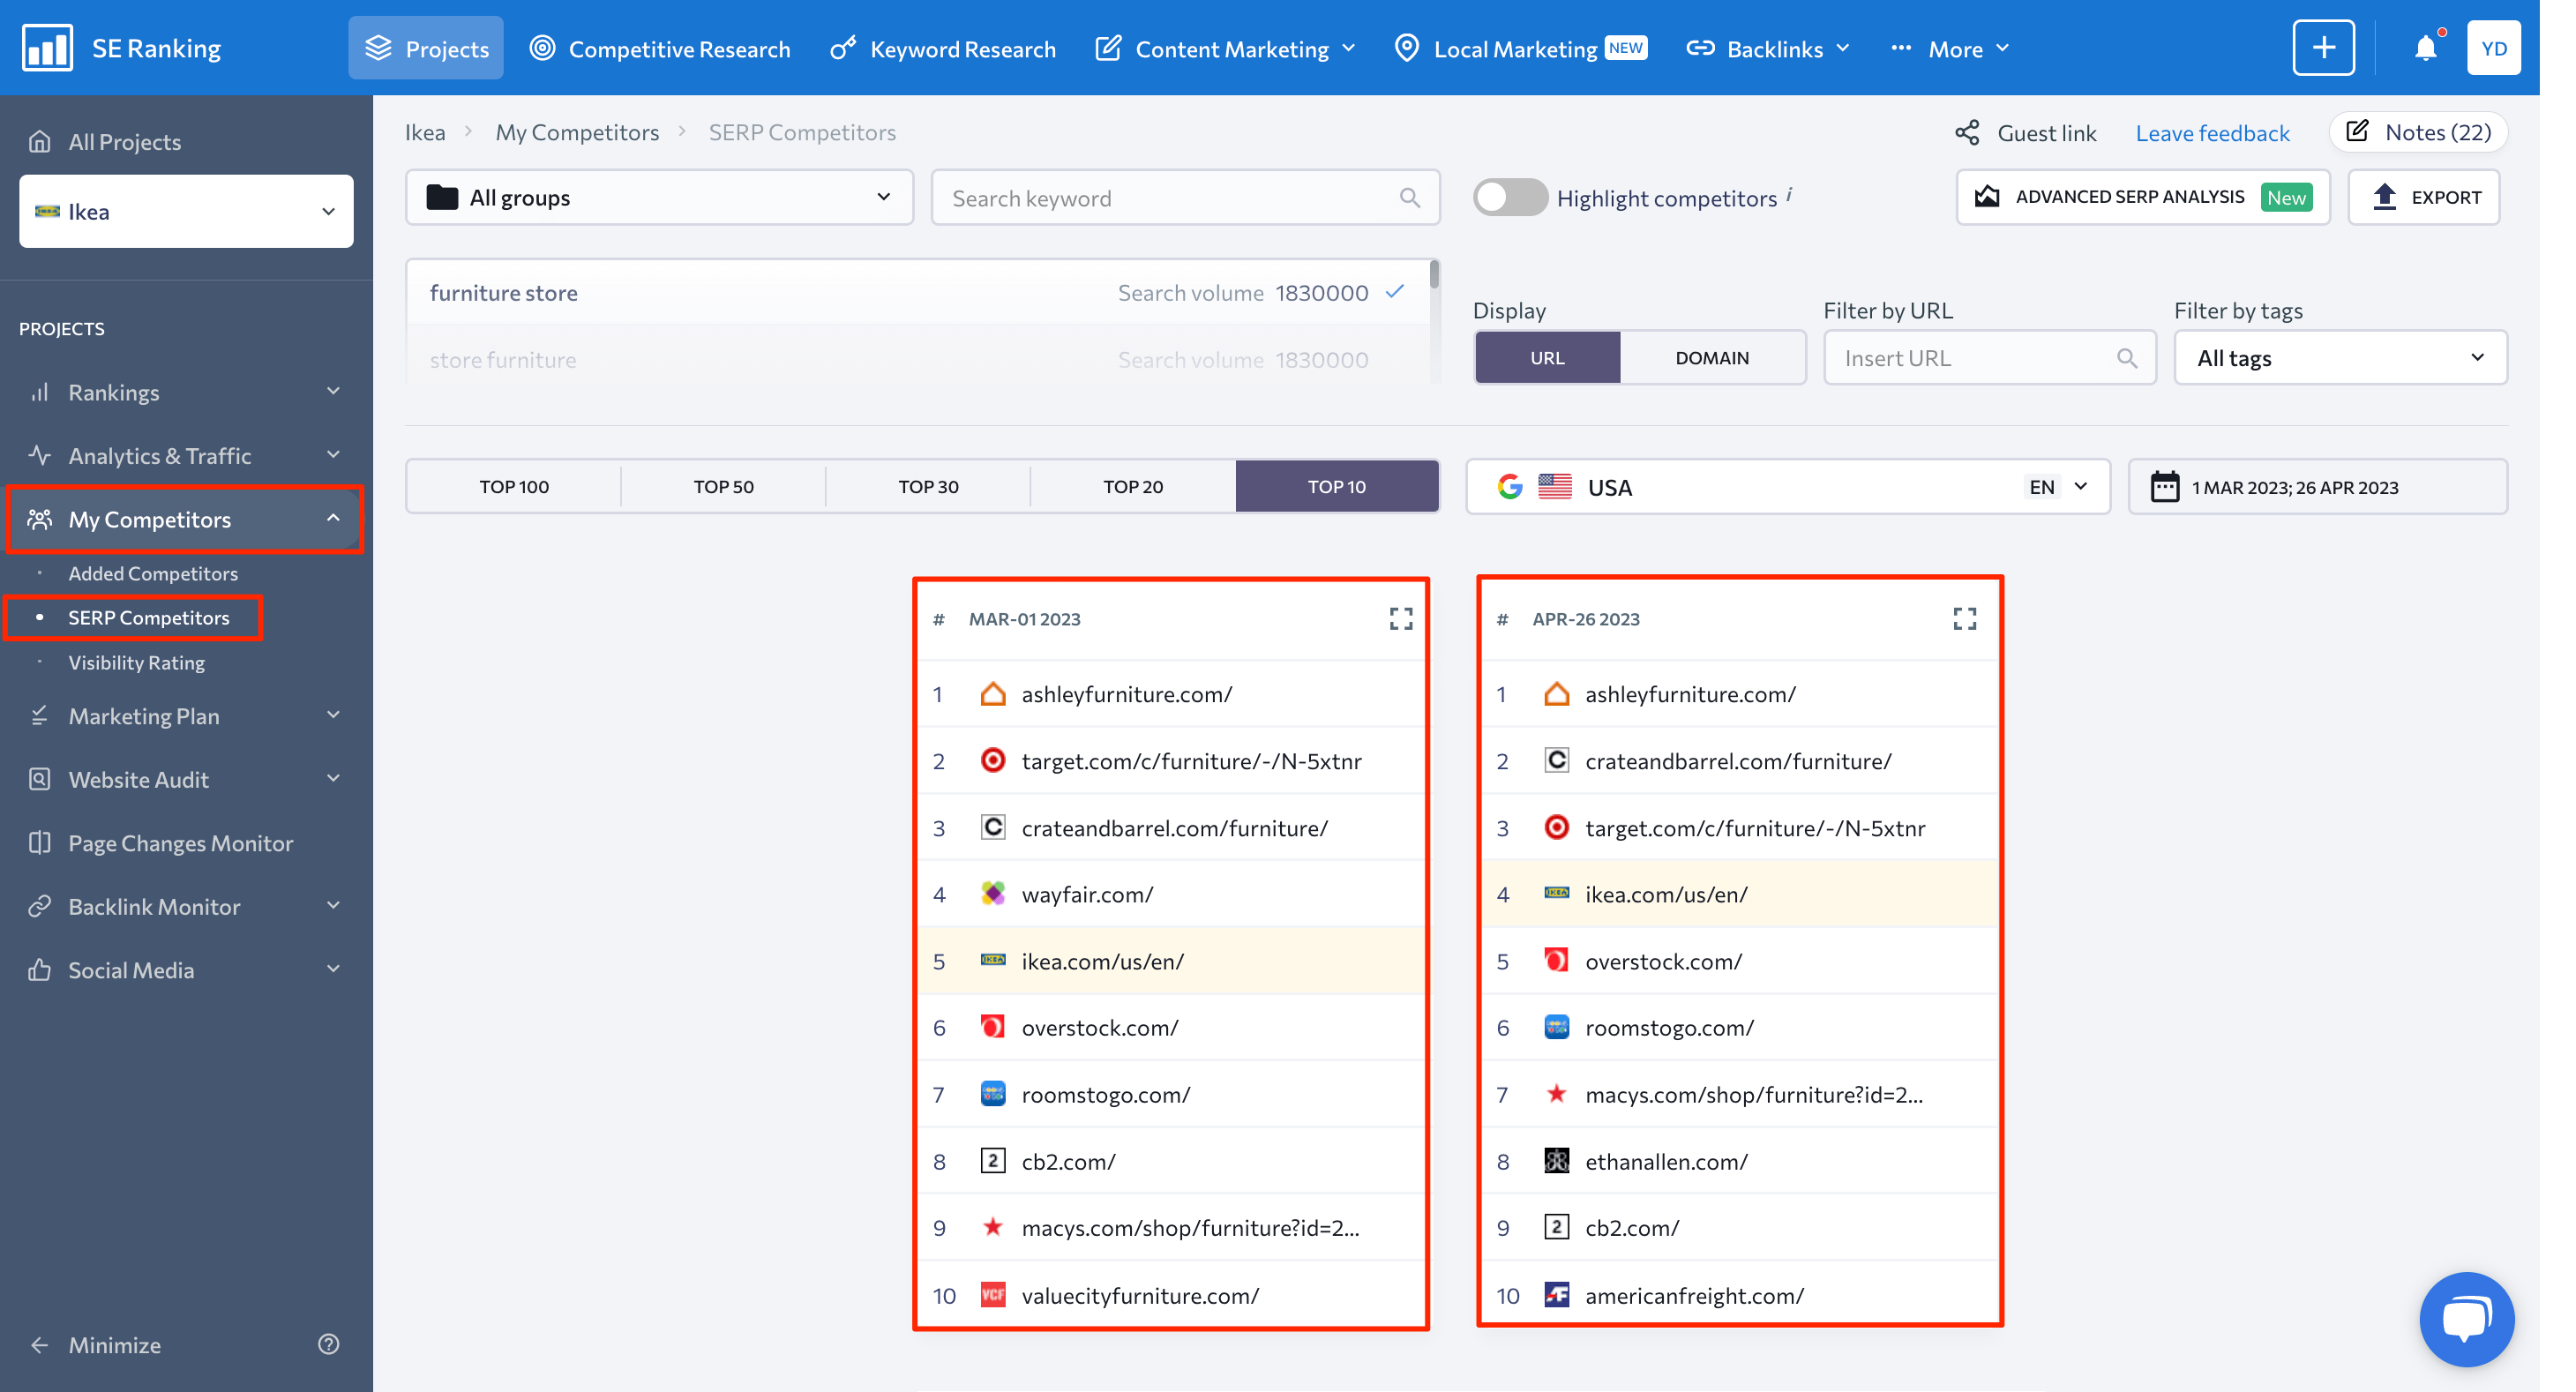
Task: Click the Page Changes Monitor icon
Action: coord(39,842)
